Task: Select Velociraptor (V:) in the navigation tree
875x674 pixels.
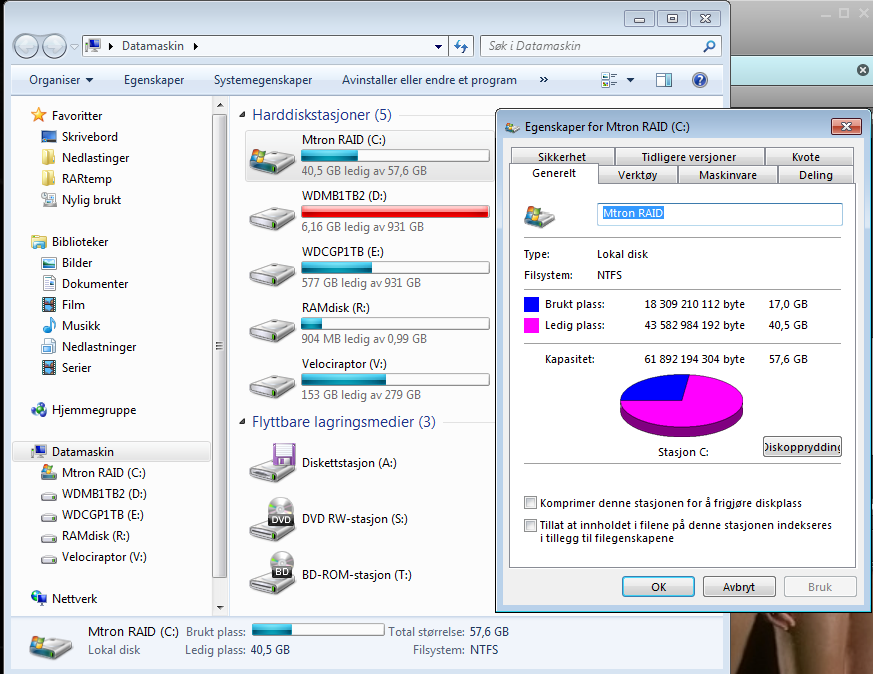Action: (104, 557)
